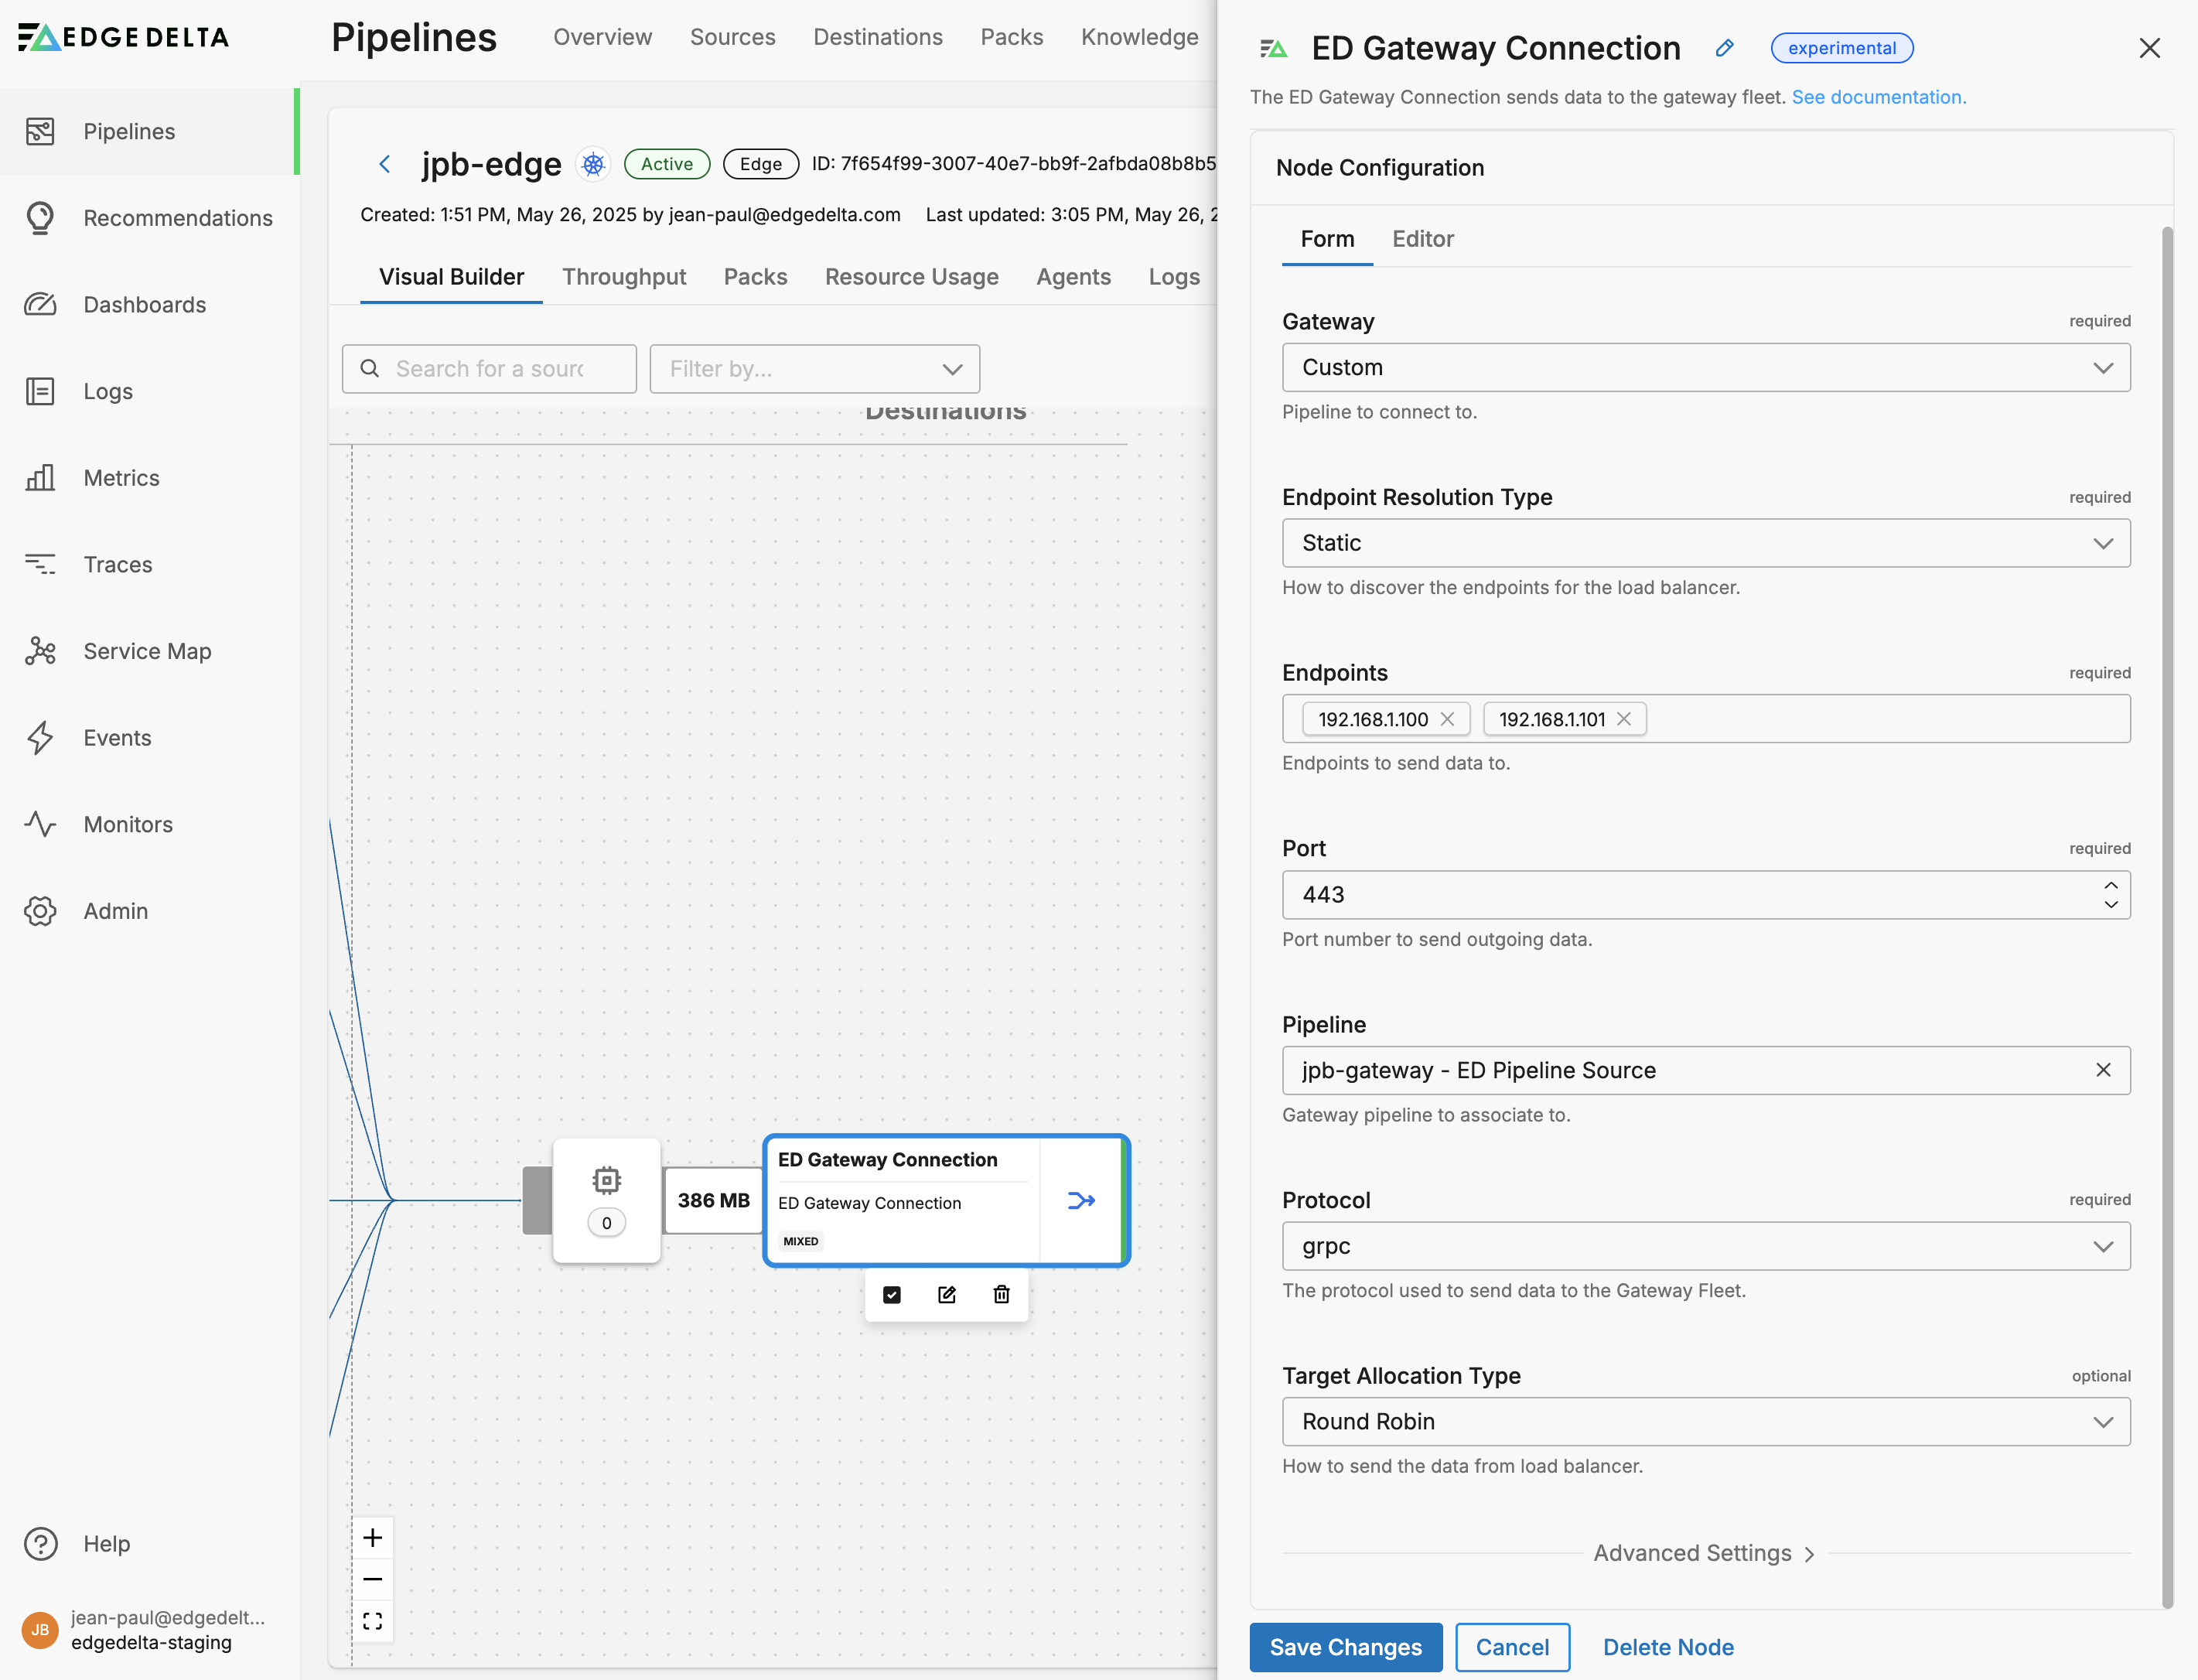Click Delete Node
Image resolution: width=2198 pixels, height=1680 pixels.
click(1668, 1647)
